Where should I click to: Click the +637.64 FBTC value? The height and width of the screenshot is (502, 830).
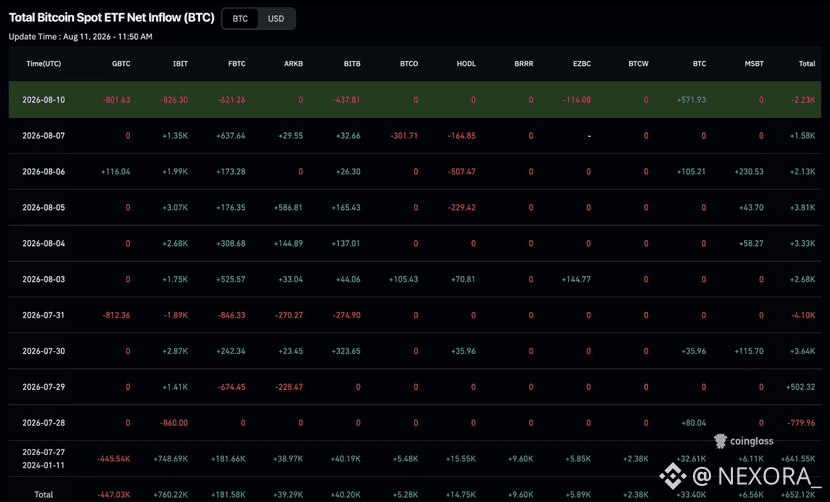coord(231,136)
